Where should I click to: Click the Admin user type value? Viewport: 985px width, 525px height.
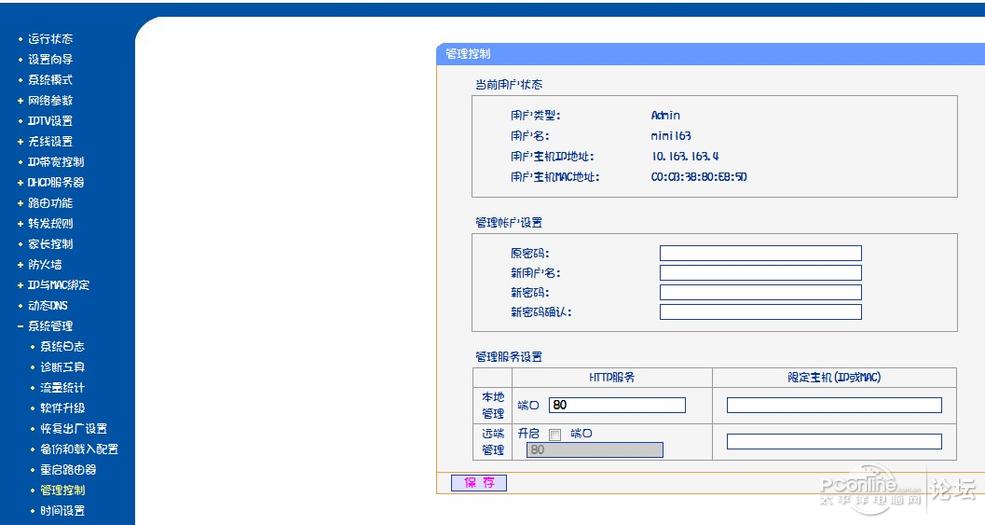665,115
